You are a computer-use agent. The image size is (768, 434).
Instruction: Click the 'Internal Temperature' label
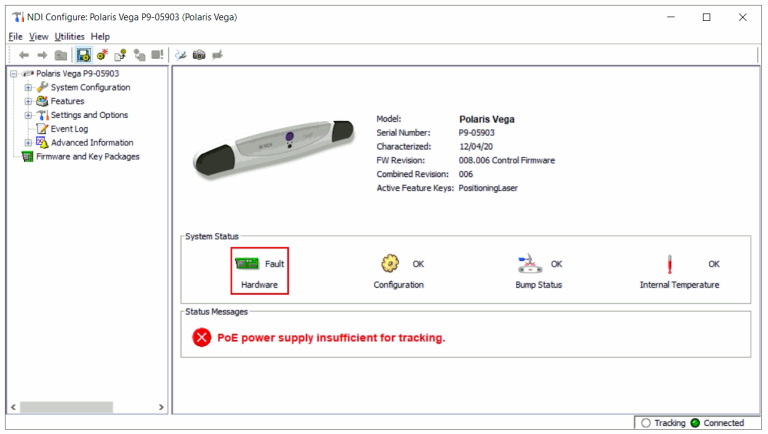(679, 285)
